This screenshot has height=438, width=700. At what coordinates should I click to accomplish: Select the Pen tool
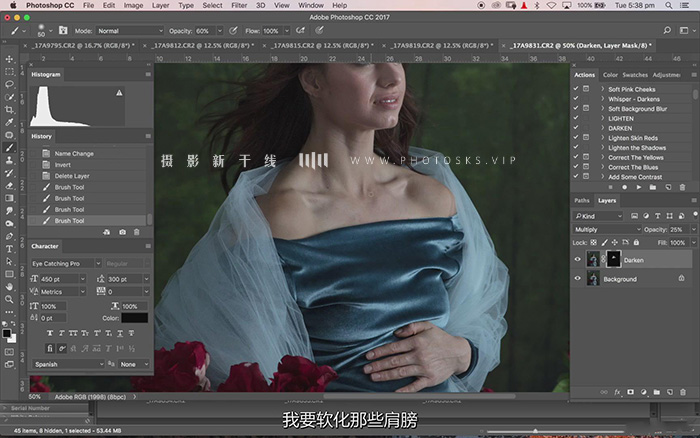click(x=9, y=236)
